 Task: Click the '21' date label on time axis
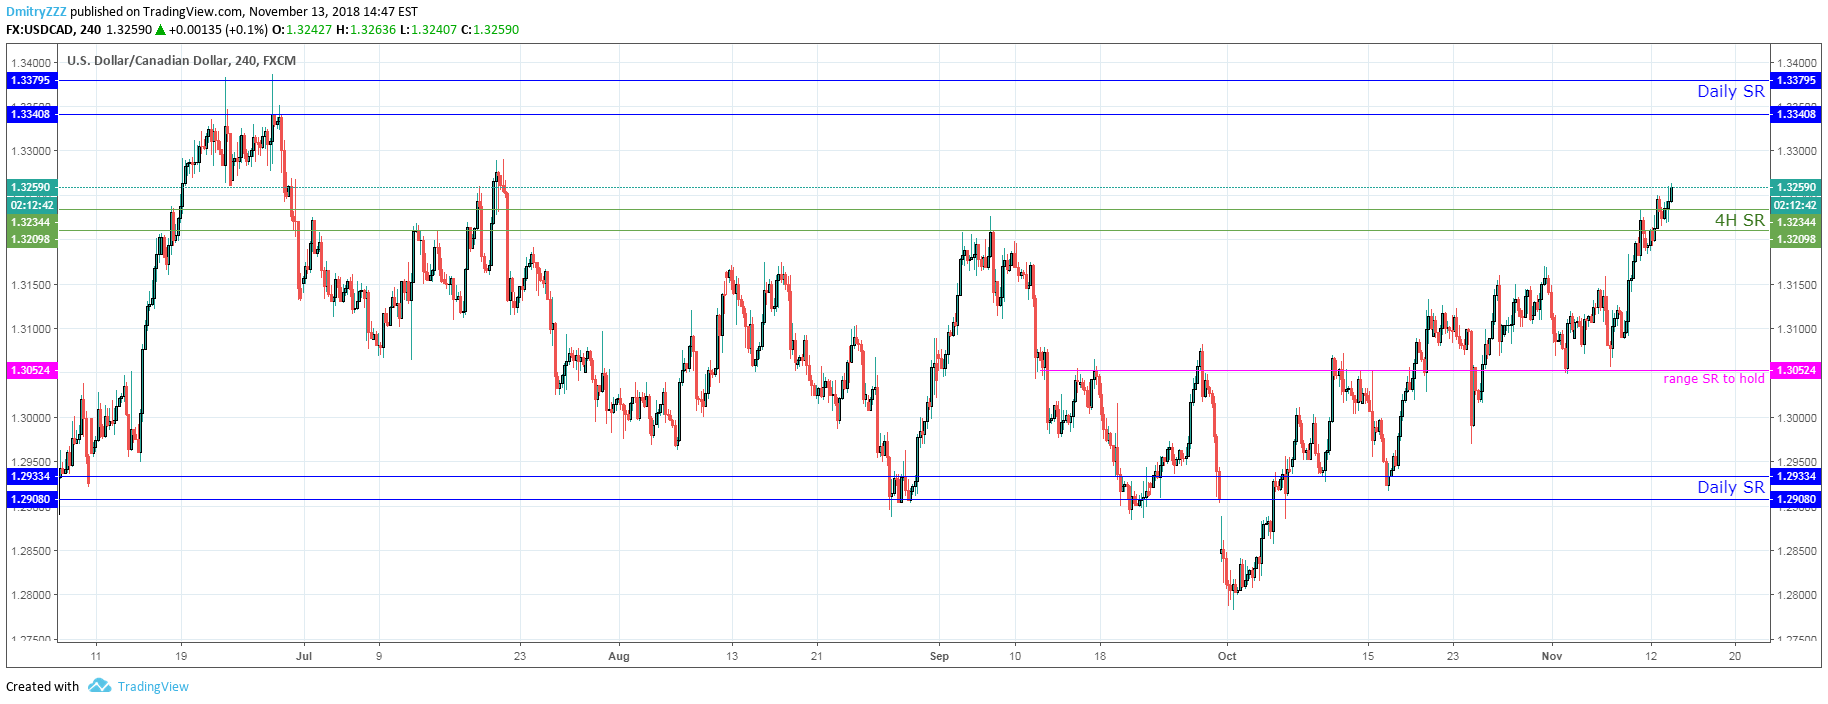tap(817, 656)
